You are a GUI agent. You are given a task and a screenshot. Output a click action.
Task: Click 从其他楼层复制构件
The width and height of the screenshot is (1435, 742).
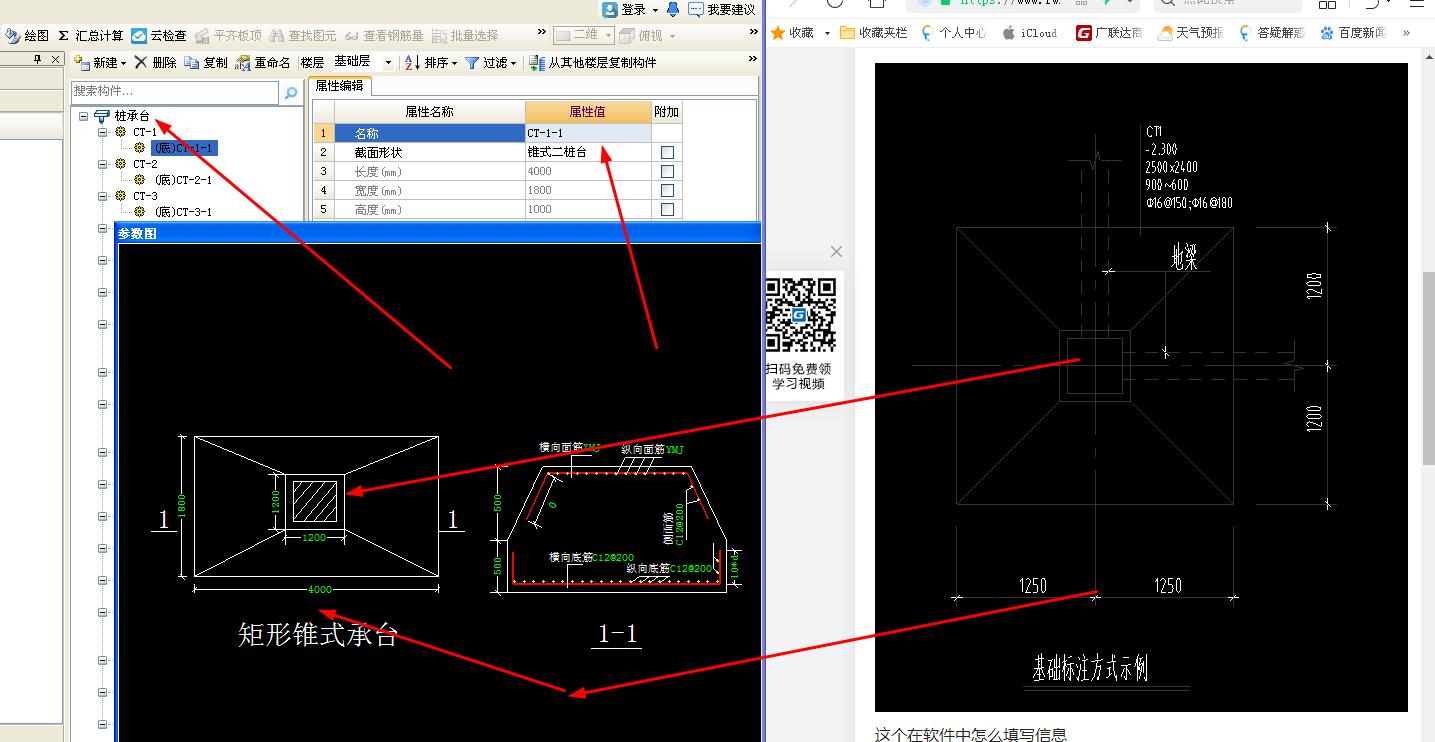(593, 62)
